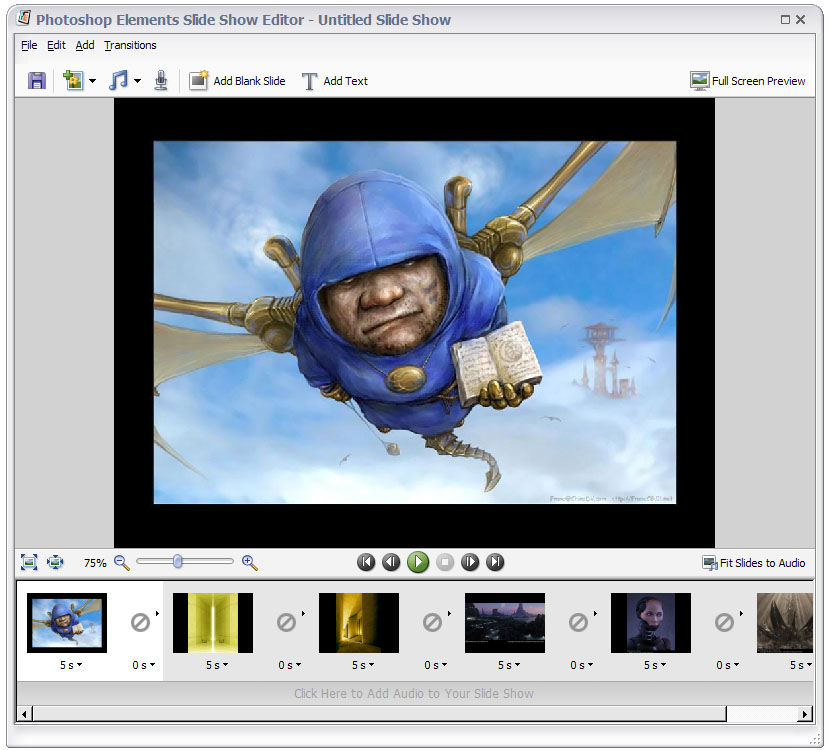828x750 pixels.
Task: Click the Add Media photo icon
Action: tap(73, 80)
